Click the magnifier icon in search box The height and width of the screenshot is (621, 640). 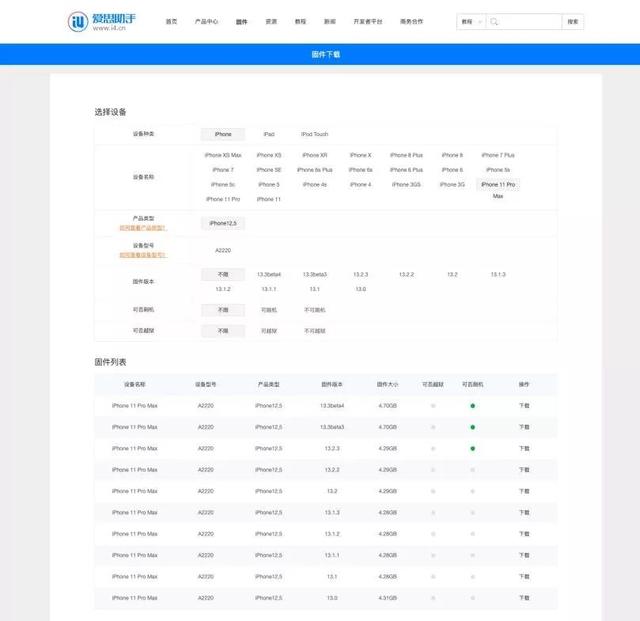(494, 22)
